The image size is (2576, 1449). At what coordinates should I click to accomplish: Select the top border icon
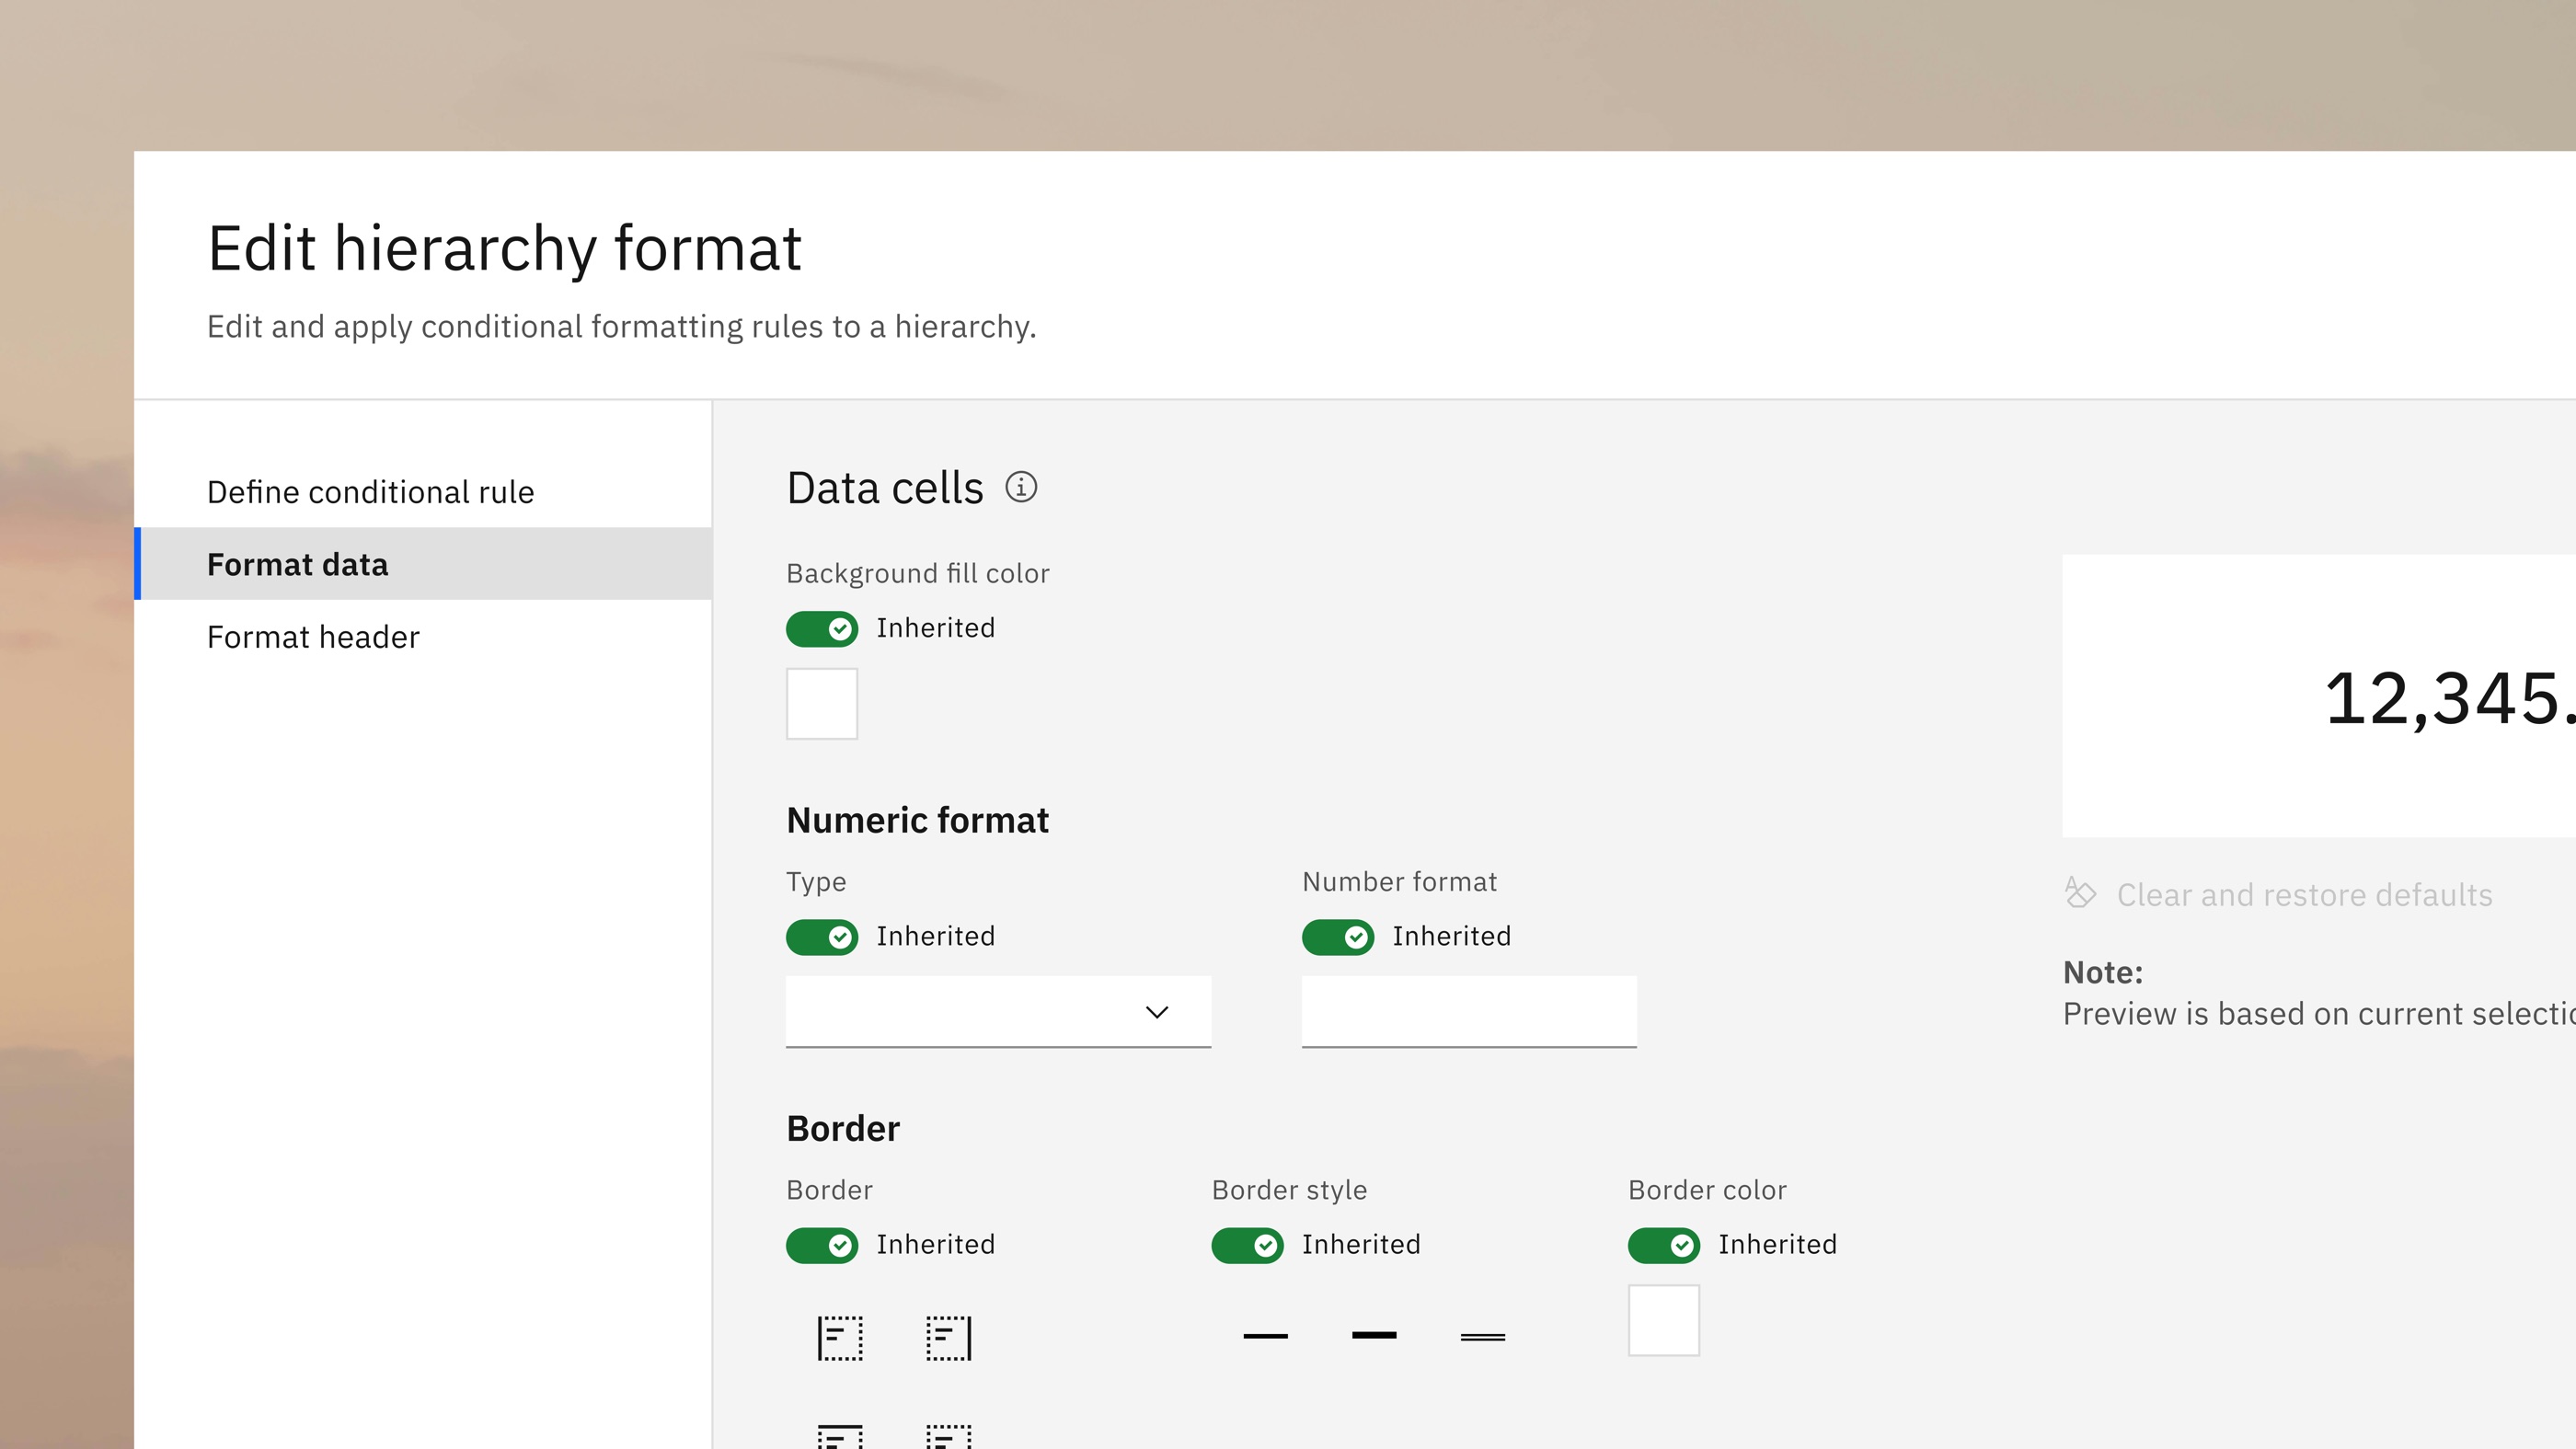840,1438
